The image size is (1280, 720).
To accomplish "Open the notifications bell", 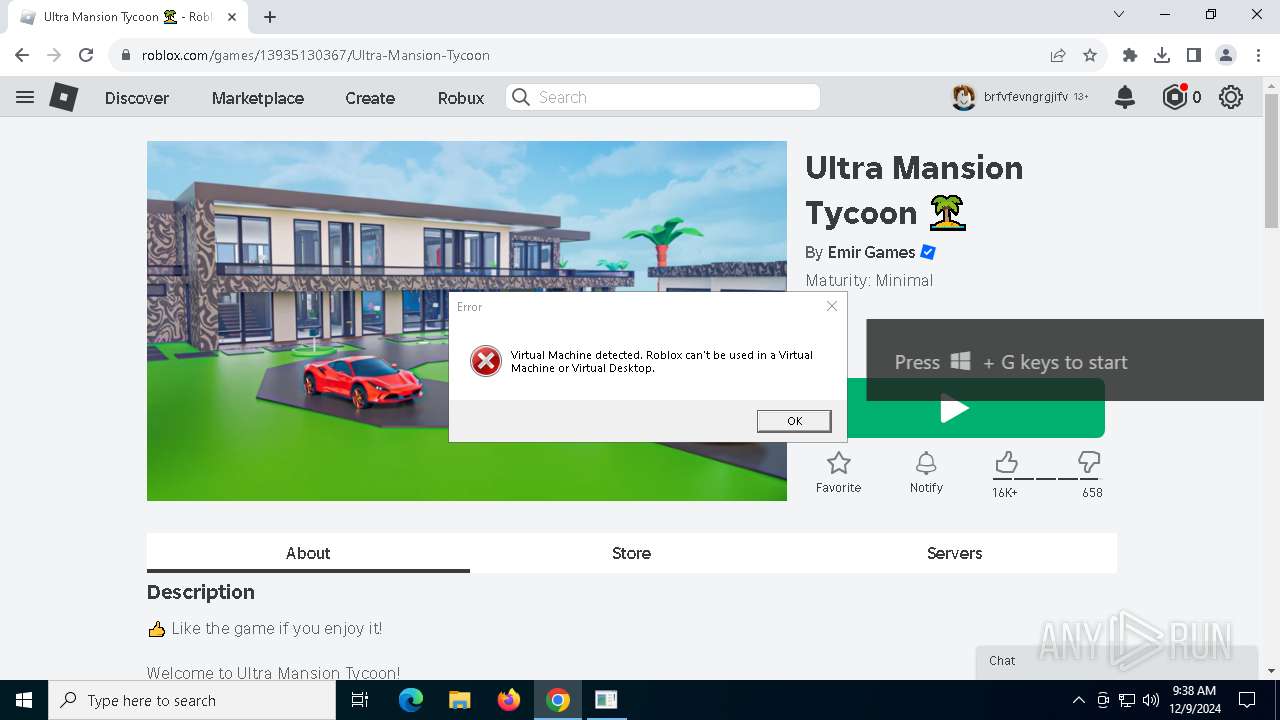I will pos(1125,97).
